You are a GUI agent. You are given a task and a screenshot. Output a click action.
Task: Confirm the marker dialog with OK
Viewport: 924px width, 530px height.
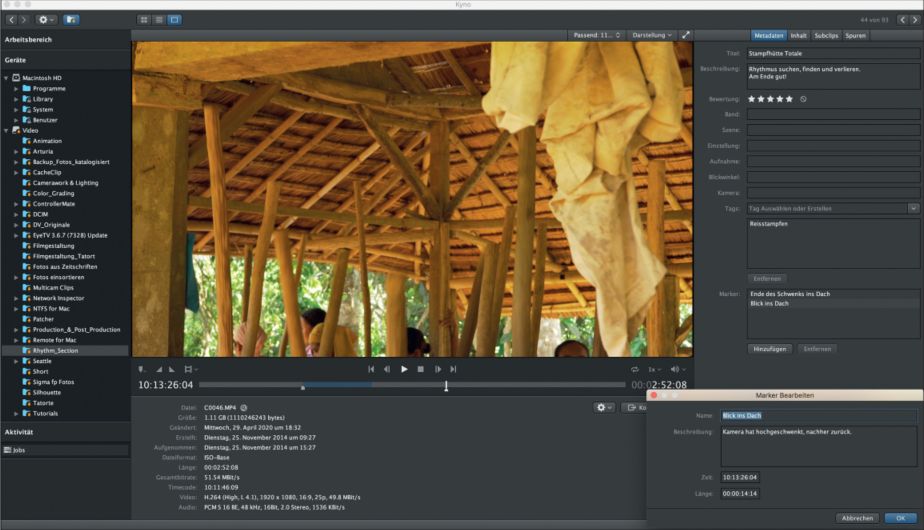pos(900,518)
